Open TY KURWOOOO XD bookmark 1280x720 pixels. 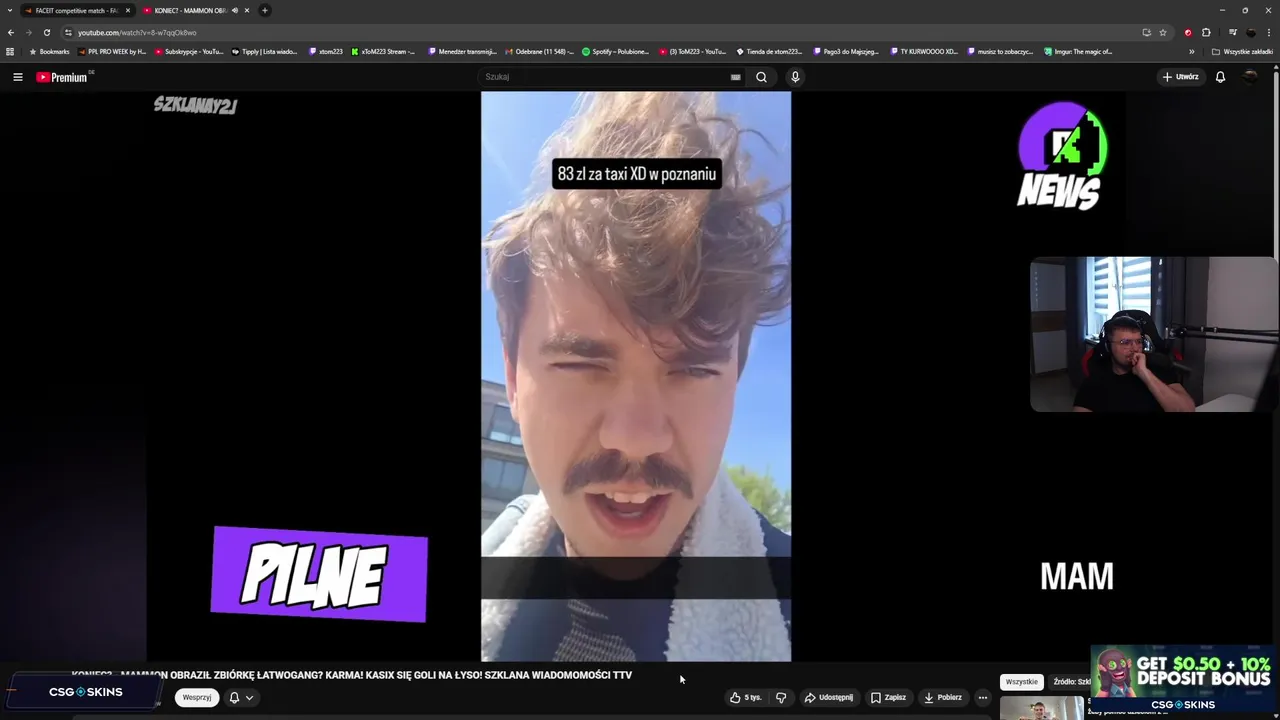923,51
